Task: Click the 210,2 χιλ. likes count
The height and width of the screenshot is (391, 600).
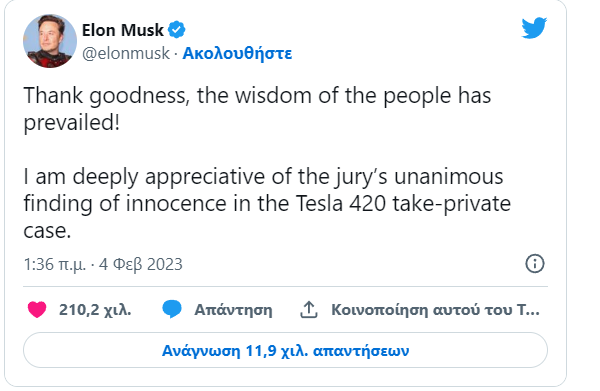Action: (x=95, y=310)
